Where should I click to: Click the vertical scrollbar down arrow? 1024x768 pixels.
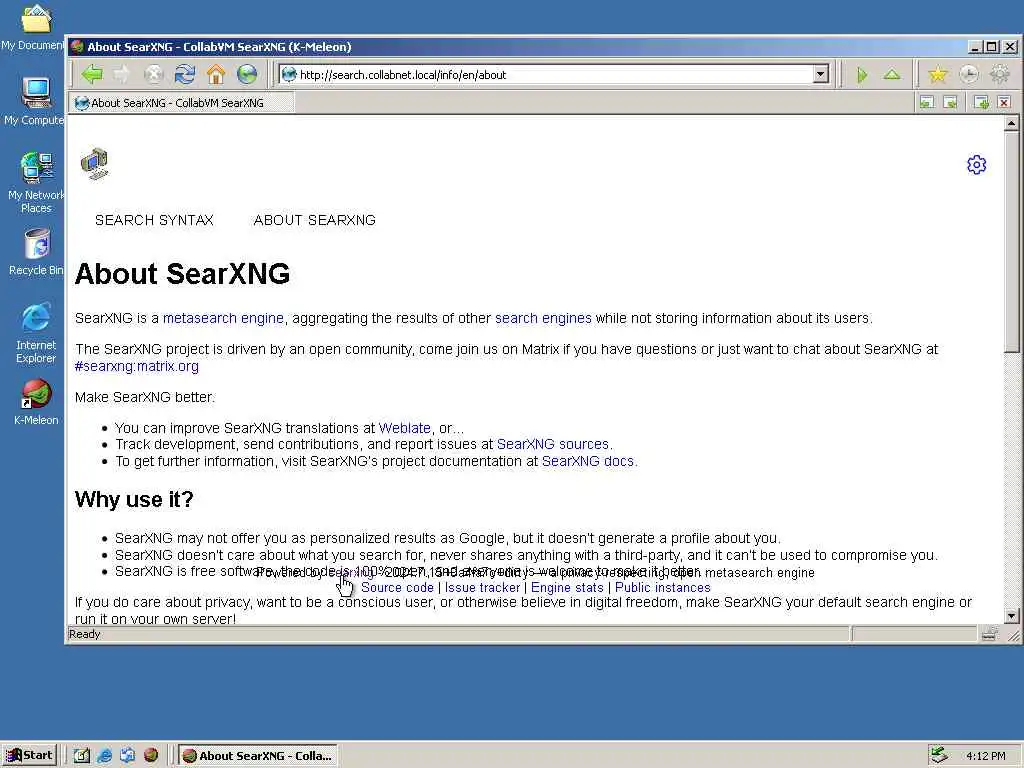point(1012,615)
